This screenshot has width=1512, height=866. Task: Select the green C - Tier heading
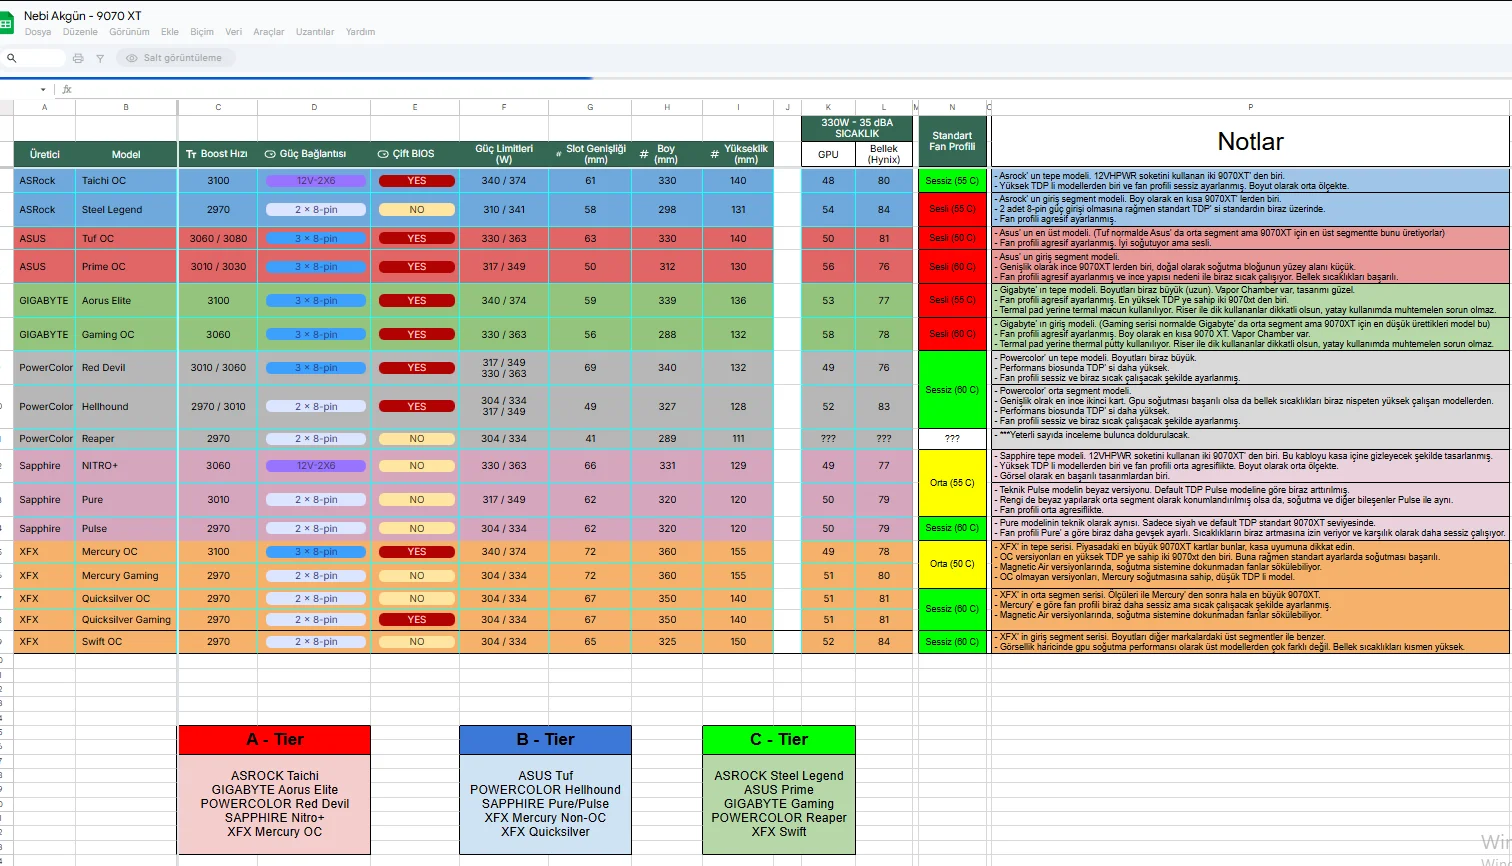[x=779, y=740]
